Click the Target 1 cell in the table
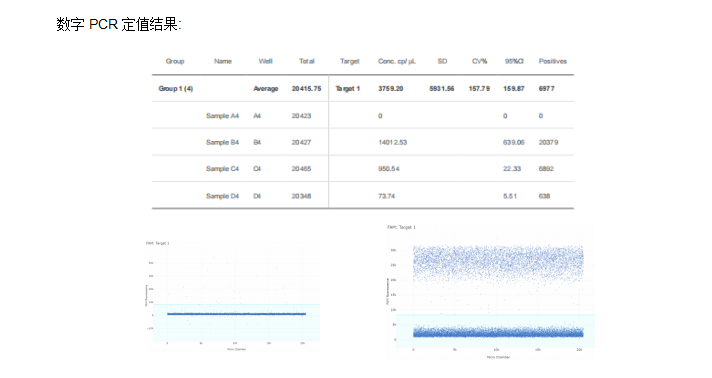The height and width of the screenshot is (378, 712). (348, 89)
